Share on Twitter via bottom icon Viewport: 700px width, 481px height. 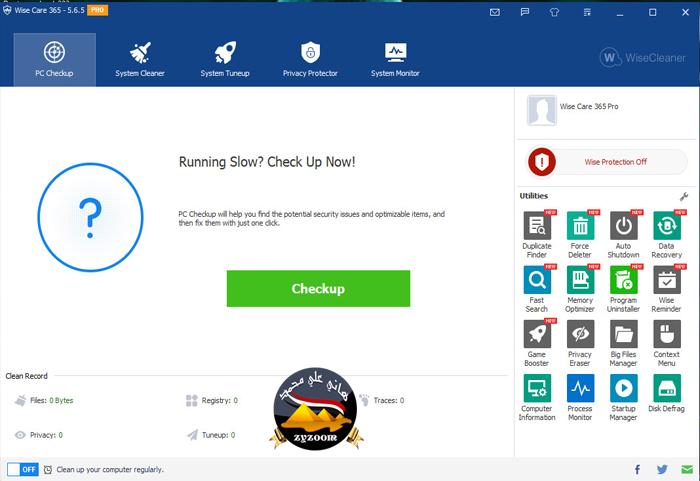pyautogui.click(x=662, y=469)
